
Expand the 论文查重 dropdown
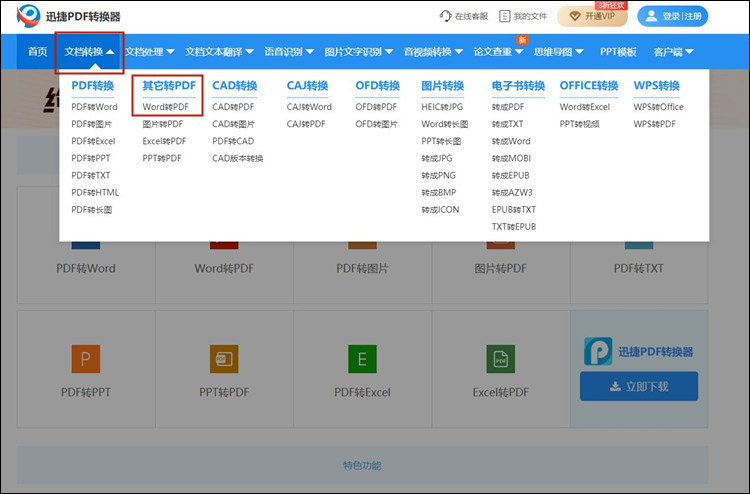[x=498, y=52]
